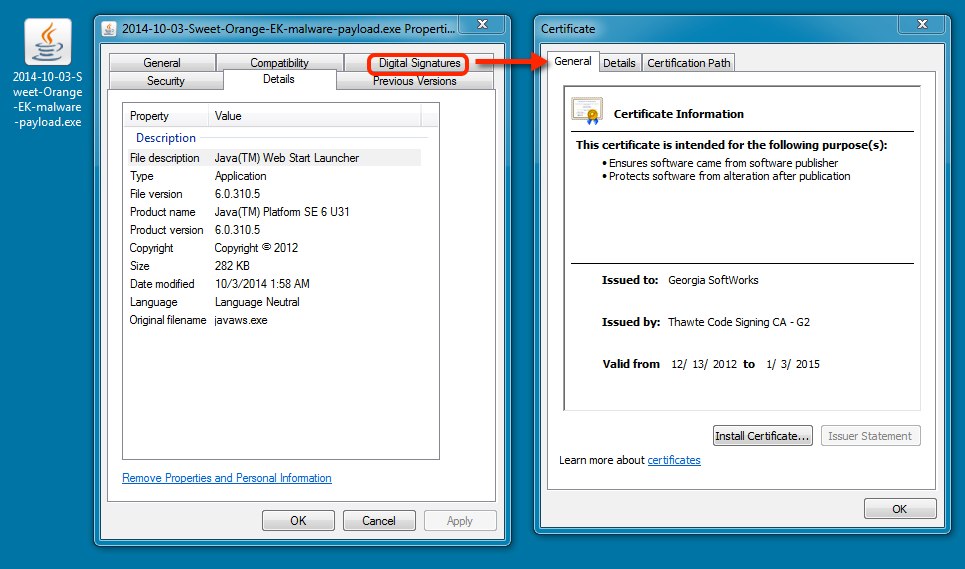Select the File description row
This screenshot has height=569, width=965.
[x=274, y=157]
